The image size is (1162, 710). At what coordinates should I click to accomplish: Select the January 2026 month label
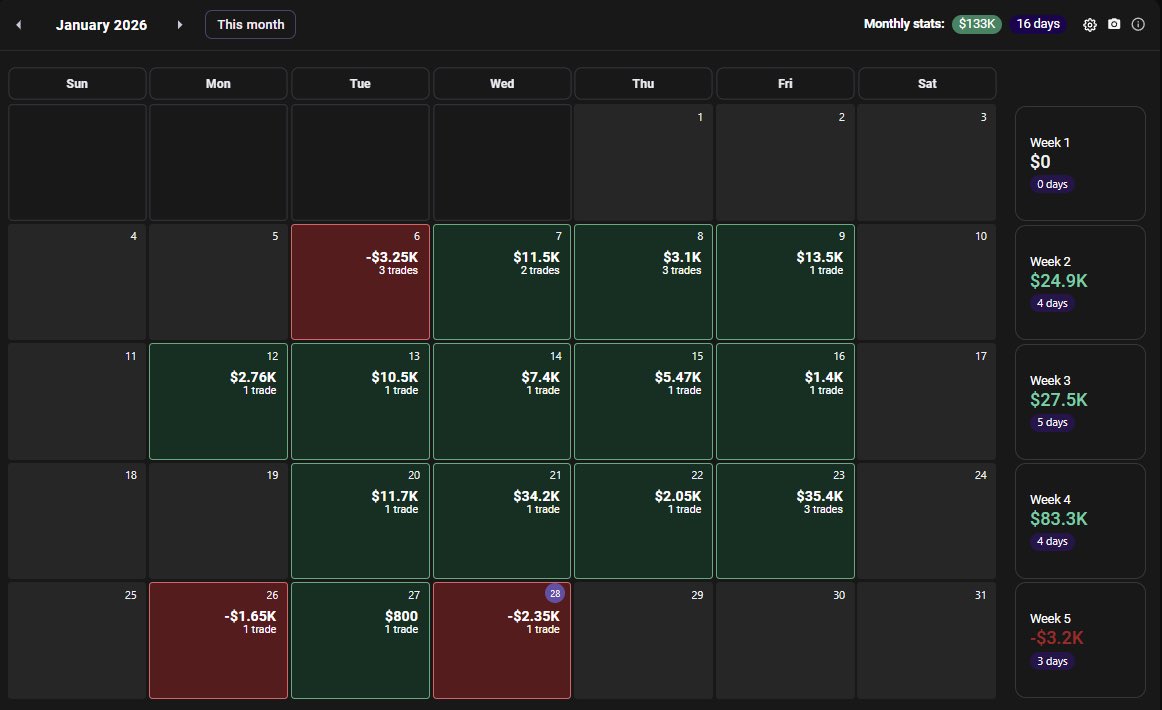[102, 24]
